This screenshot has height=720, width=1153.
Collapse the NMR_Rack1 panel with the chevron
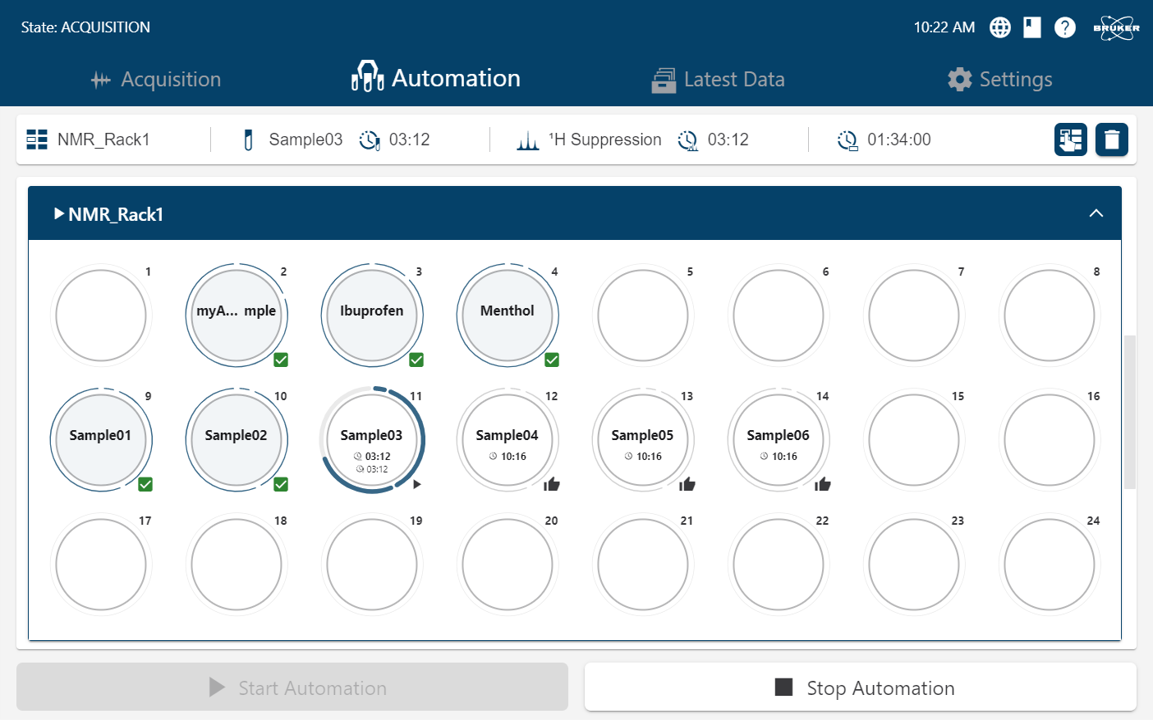1096,213
